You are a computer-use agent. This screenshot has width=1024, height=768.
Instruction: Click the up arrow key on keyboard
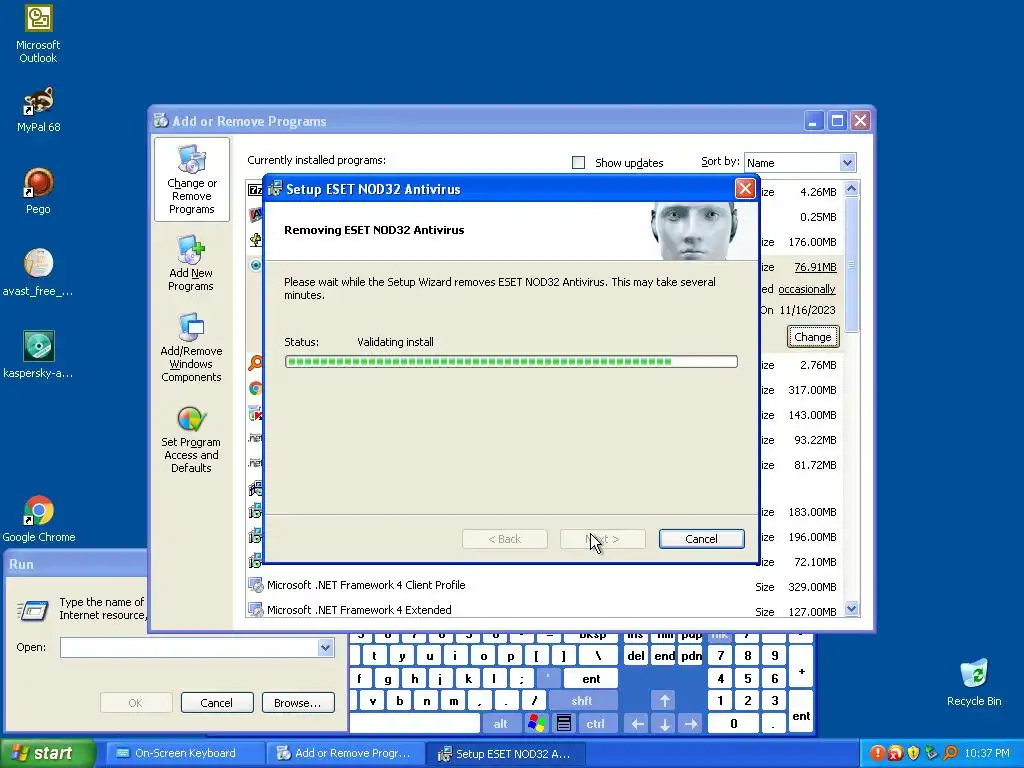[664, 701]
